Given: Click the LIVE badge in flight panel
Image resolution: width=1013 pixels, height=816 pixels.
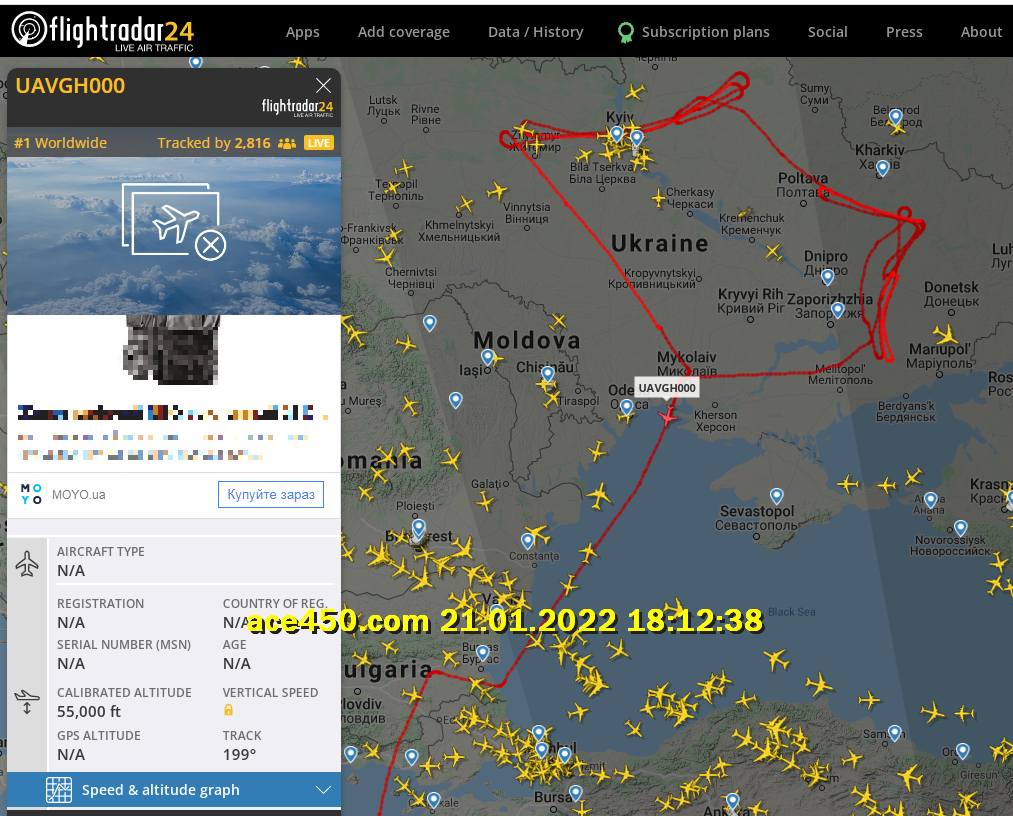Looking at the screenshot, I should 319,143.
